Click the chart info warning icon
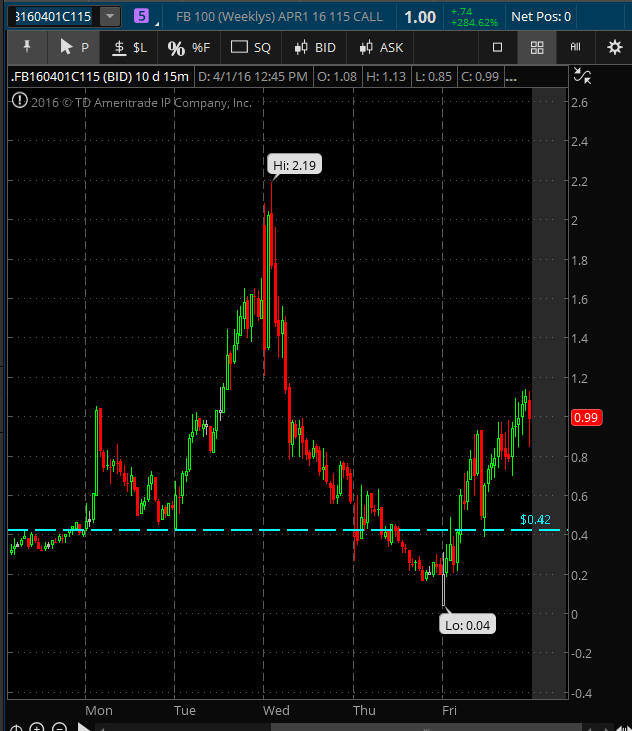 (x=20, y=101)
